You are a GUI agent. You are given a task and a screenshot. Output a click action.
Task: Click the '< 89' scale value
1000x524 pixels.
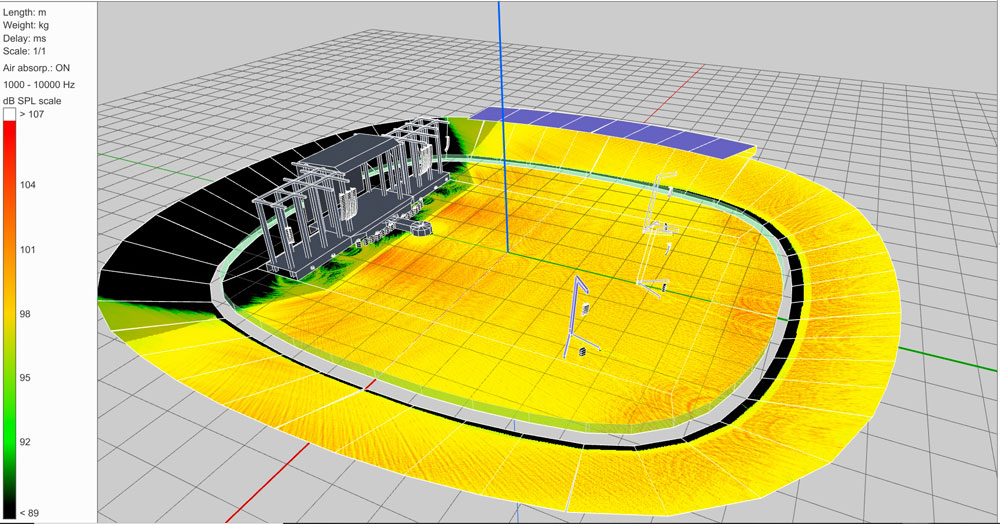(x=29, y=513)
